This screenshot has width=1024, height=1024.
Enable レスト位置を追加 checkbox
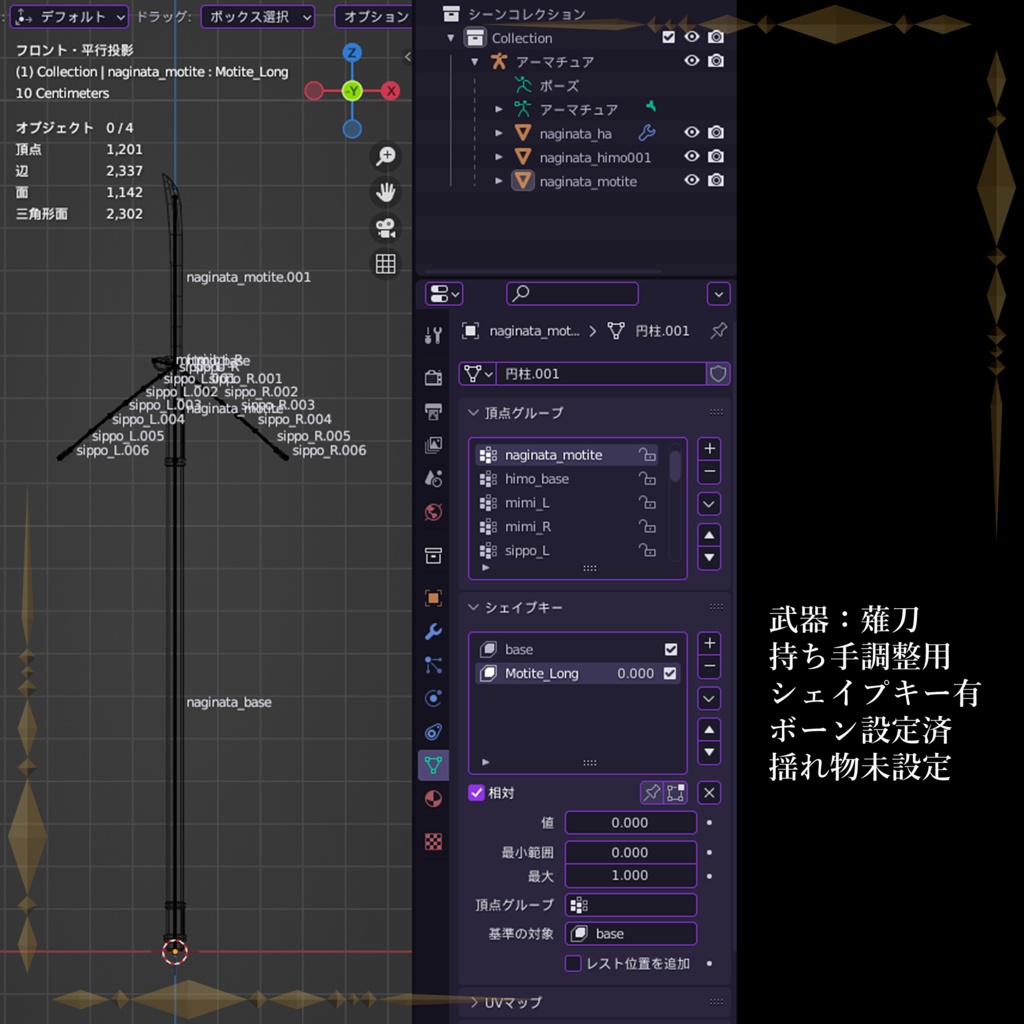[573, 964]
